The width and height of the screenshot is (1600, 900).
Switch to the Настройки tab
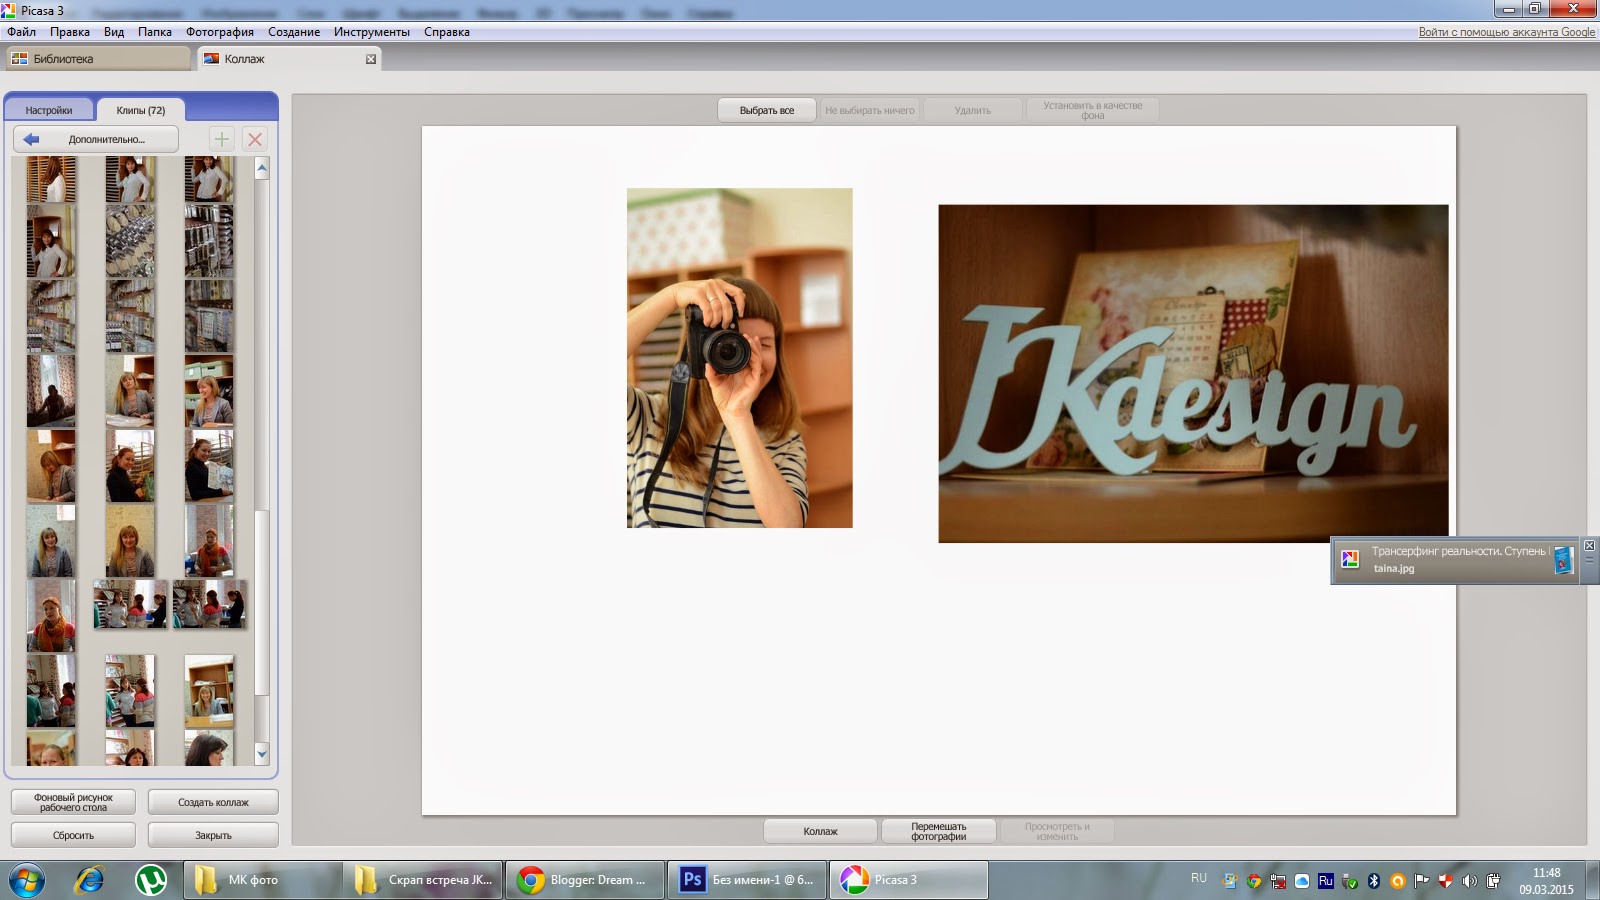[49, 110]
